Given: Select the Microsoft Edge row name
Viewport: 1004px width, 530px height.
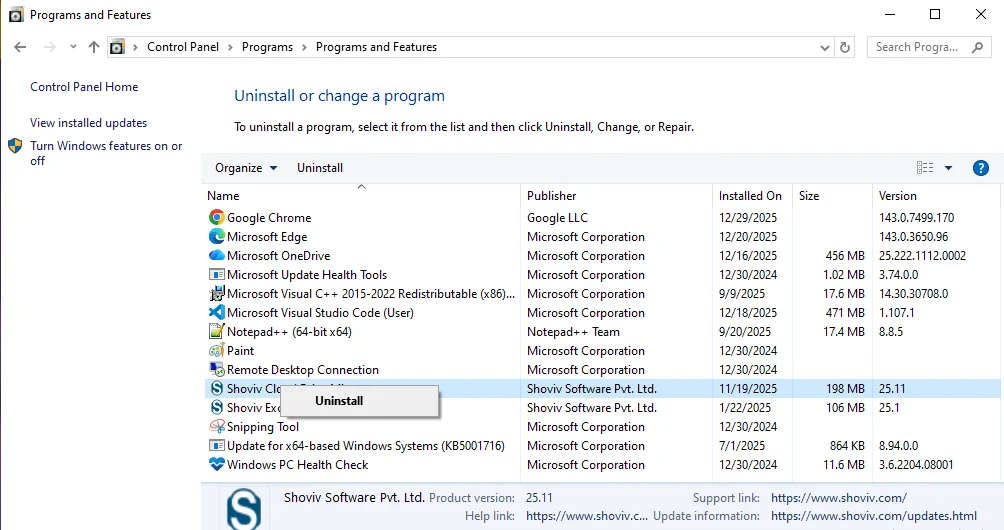Looking at the screenshot, I should (x=267, y=237).
